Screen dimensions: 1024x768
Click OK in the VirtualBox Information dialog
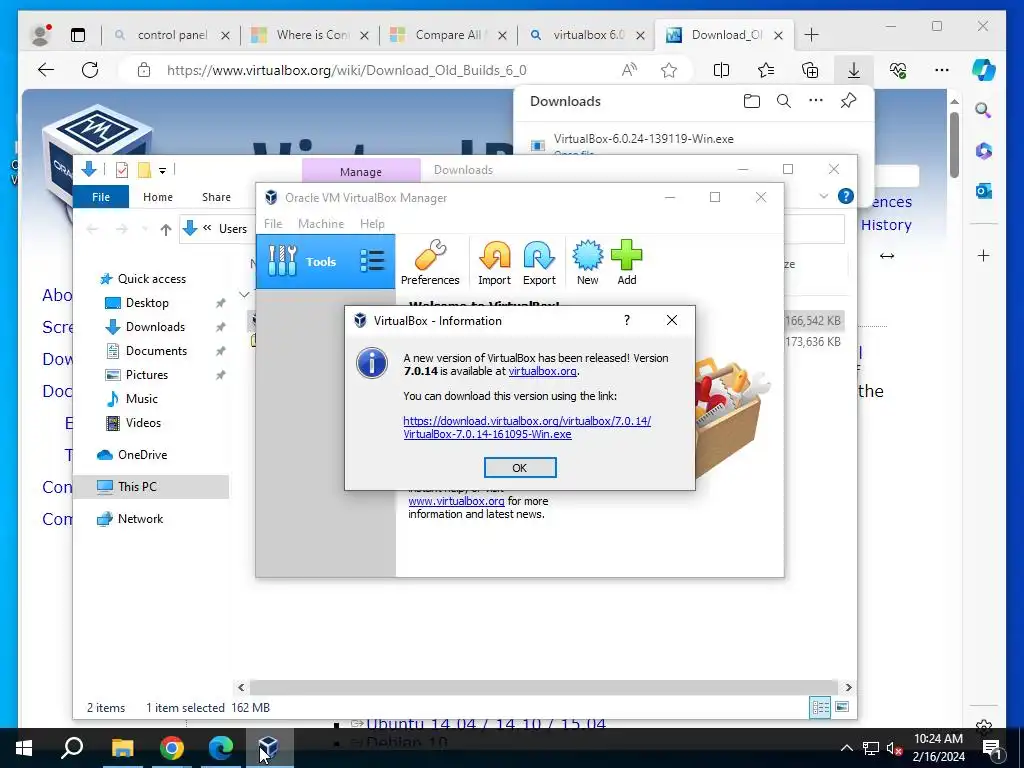pos(520,468)
